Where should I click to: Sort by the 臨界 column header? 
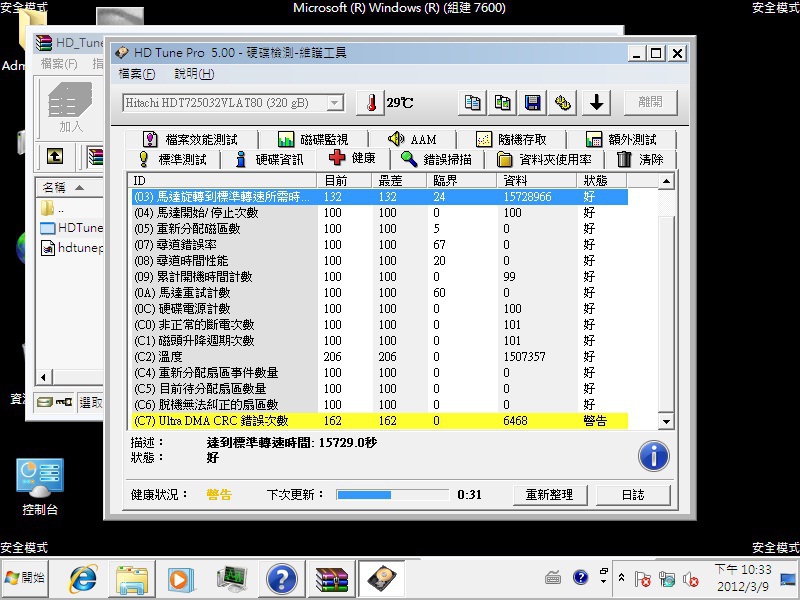coord(461,181)
